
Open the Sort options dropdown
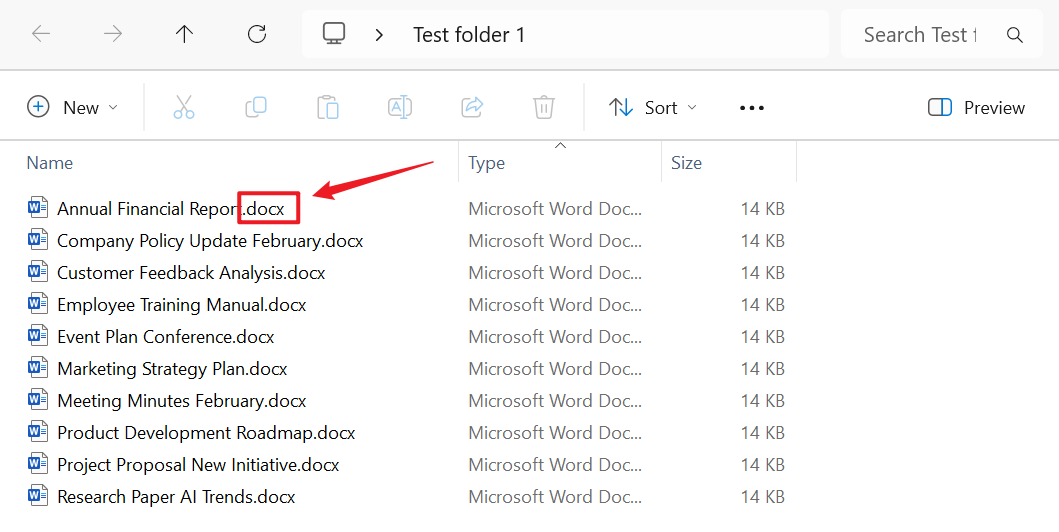[x=653, y=107]
